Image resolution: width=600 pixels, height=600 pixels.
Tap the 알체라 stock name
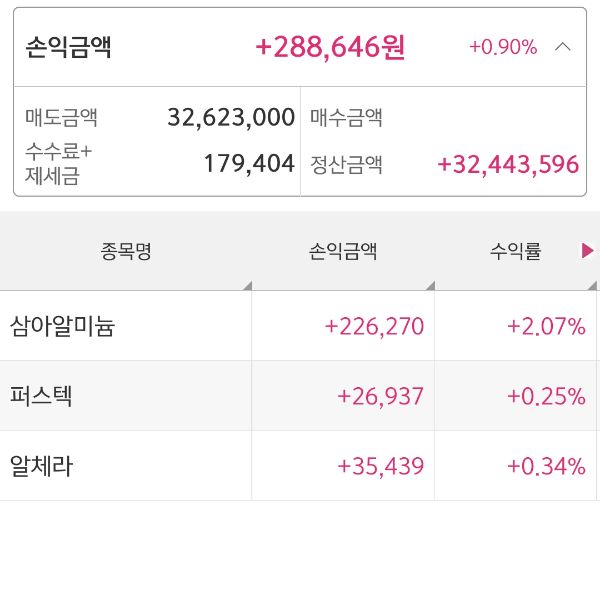click(41, 466)
